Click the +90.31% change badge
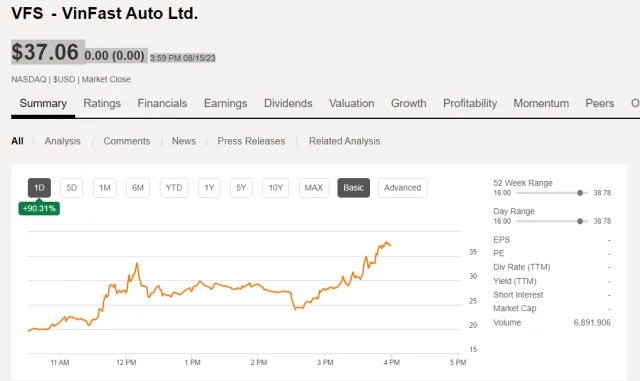Viewport: 640px width, 381px height. tap(39, 208)
